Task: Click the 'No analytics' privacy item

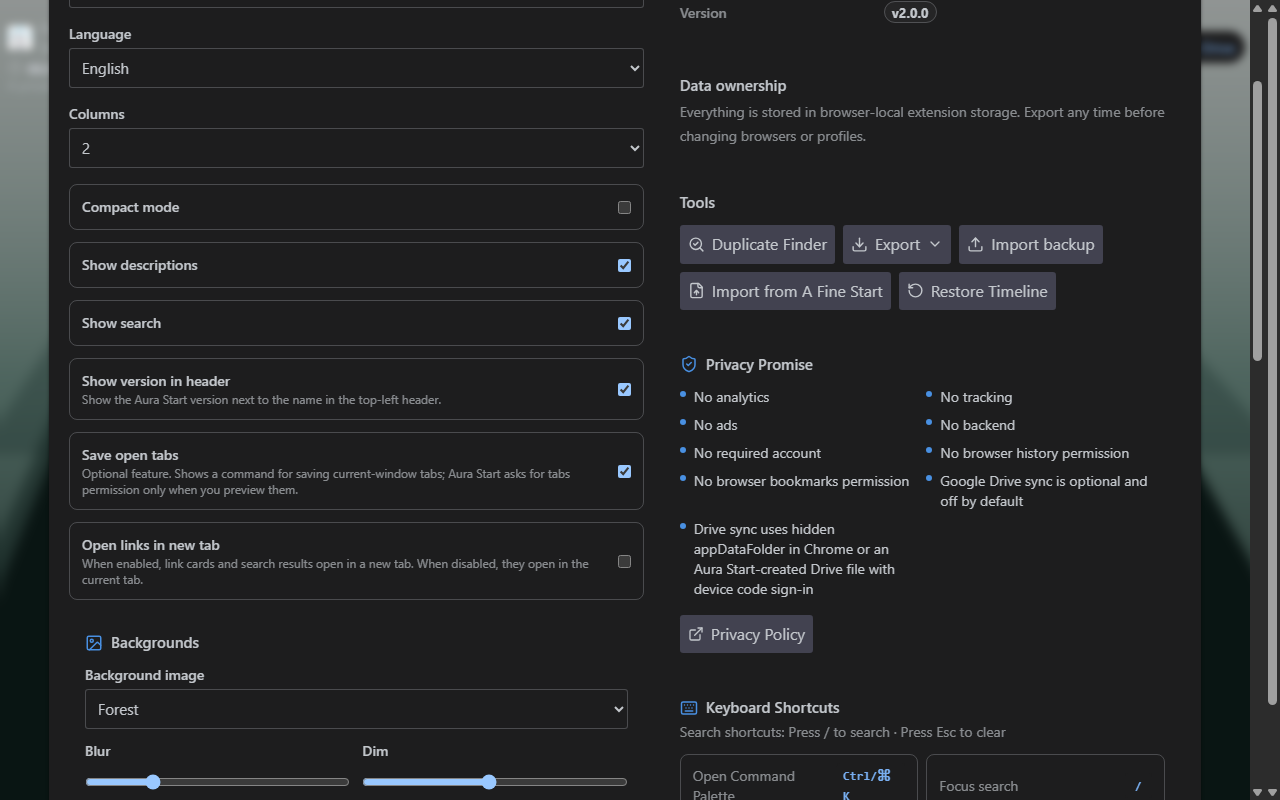Action: point(731,397)
